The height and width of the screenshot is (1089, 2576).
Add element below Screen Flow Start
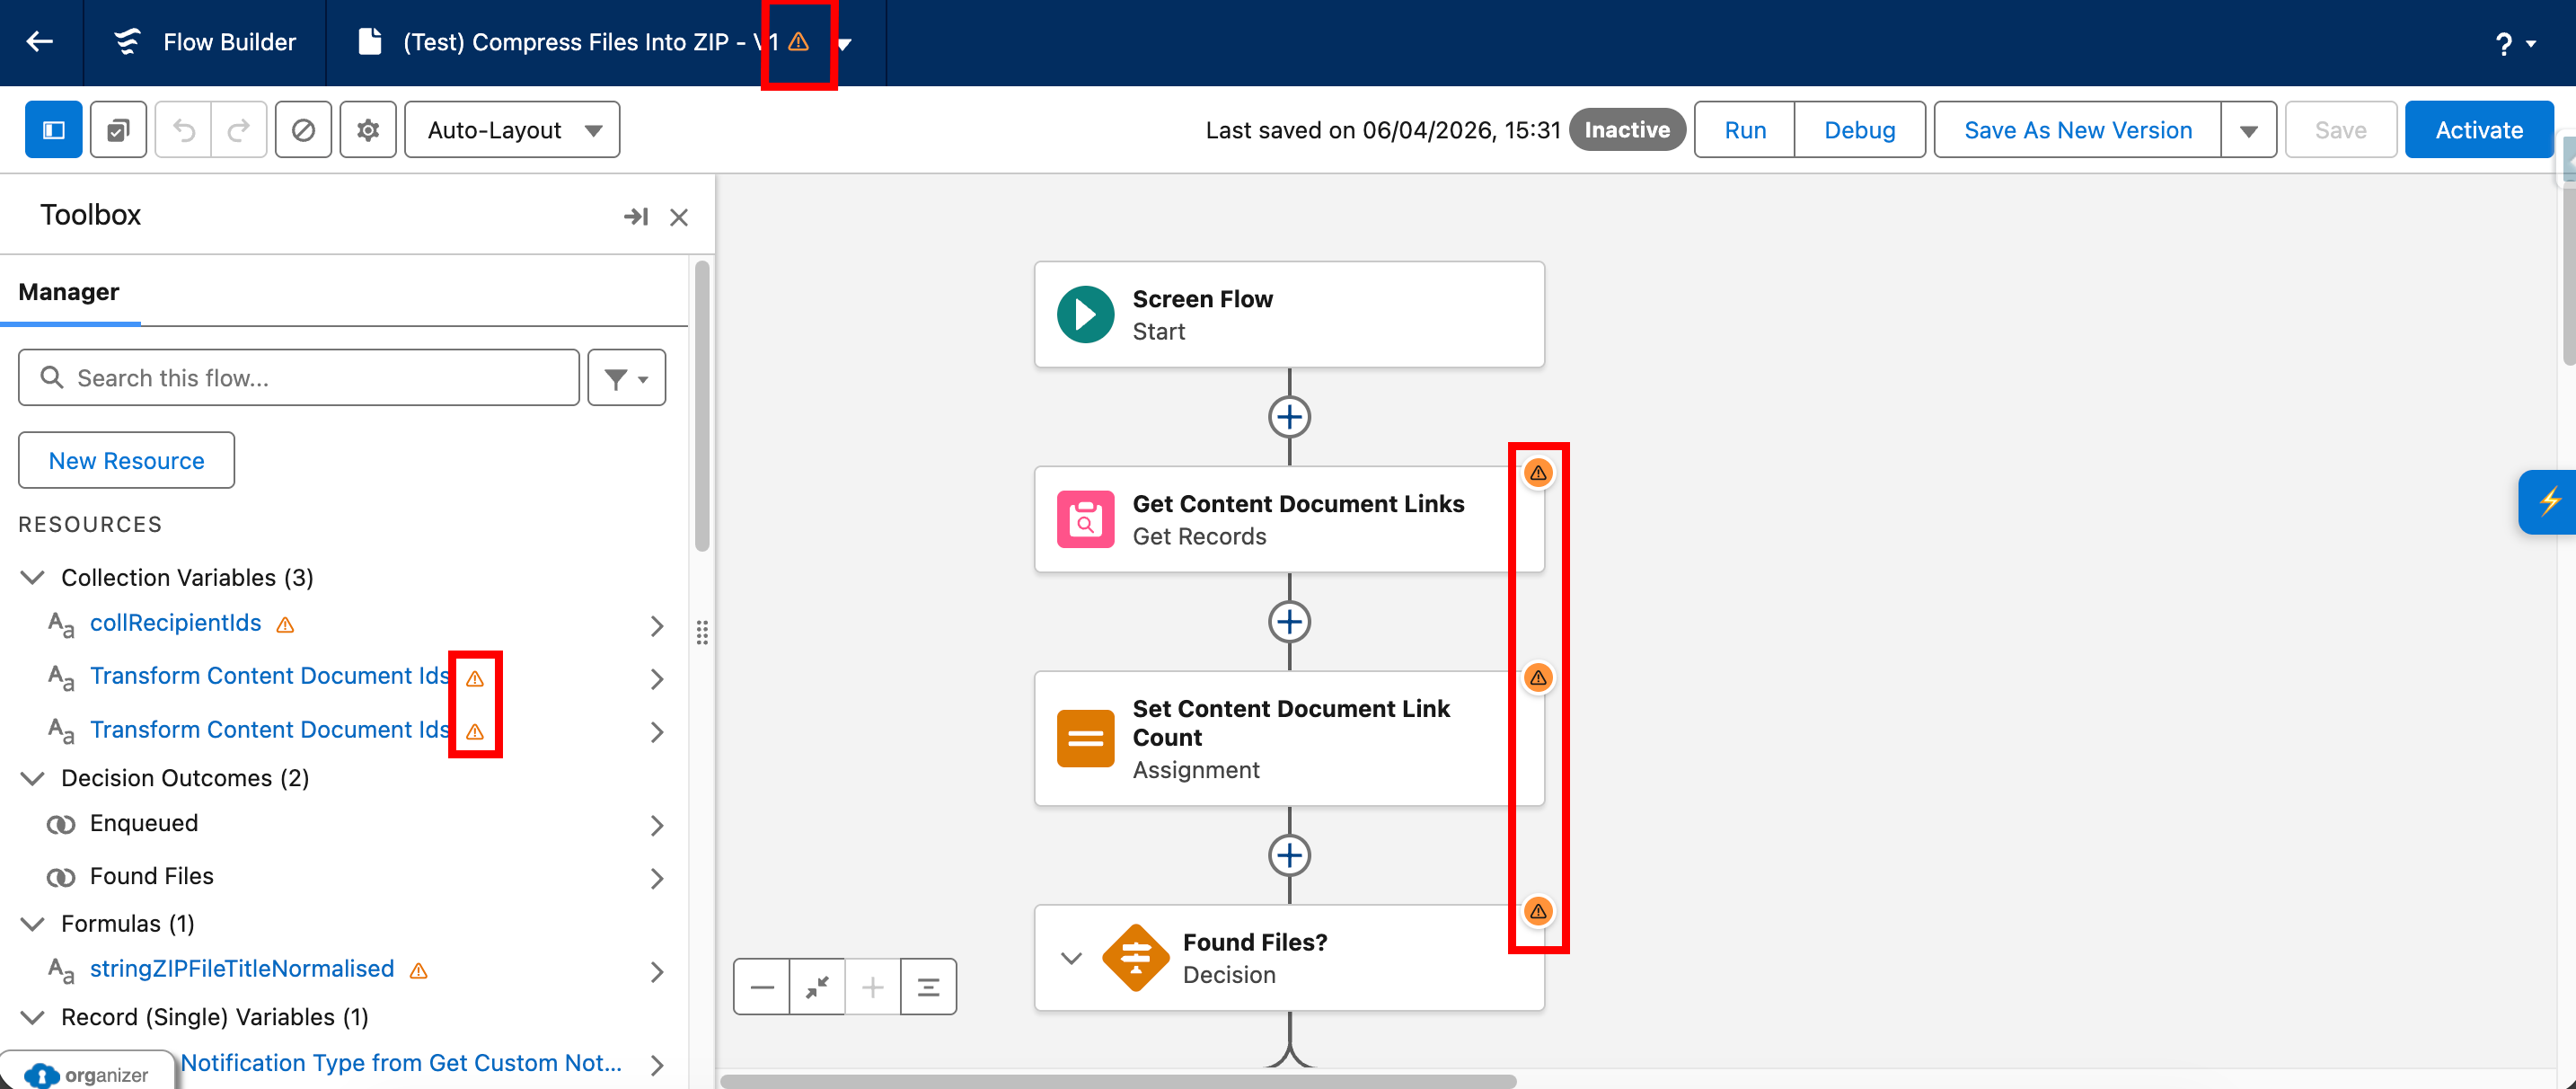(1289, 417)
